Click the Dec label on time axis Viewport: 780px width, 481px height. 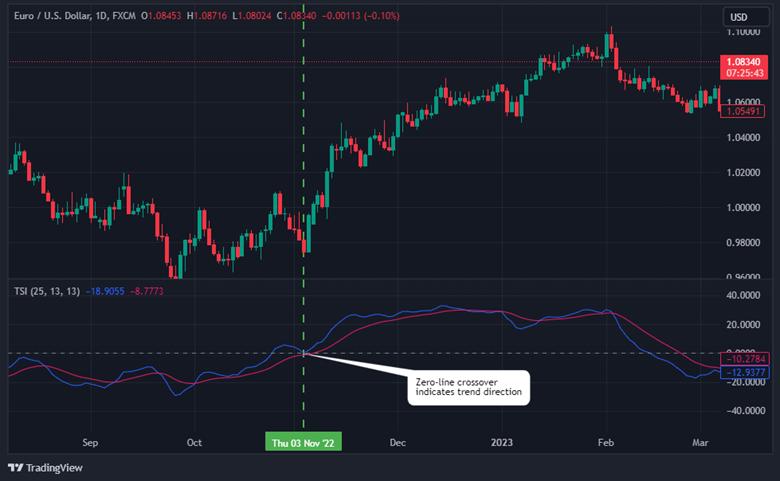point(397,442)
